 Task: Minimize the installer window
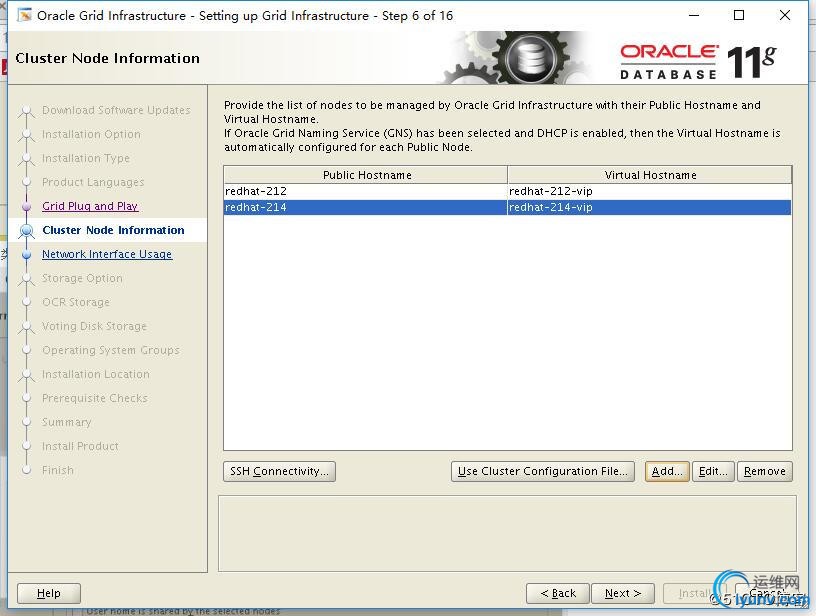click(x=694, y=15)
